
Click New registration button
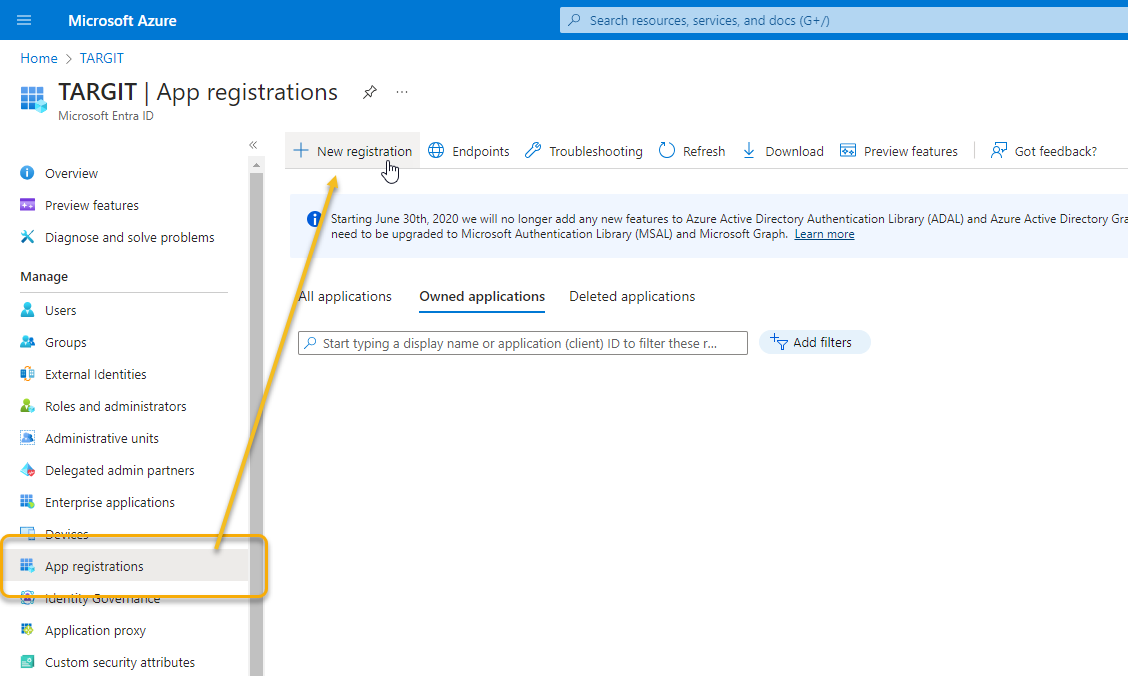click(x=352, y=151)
